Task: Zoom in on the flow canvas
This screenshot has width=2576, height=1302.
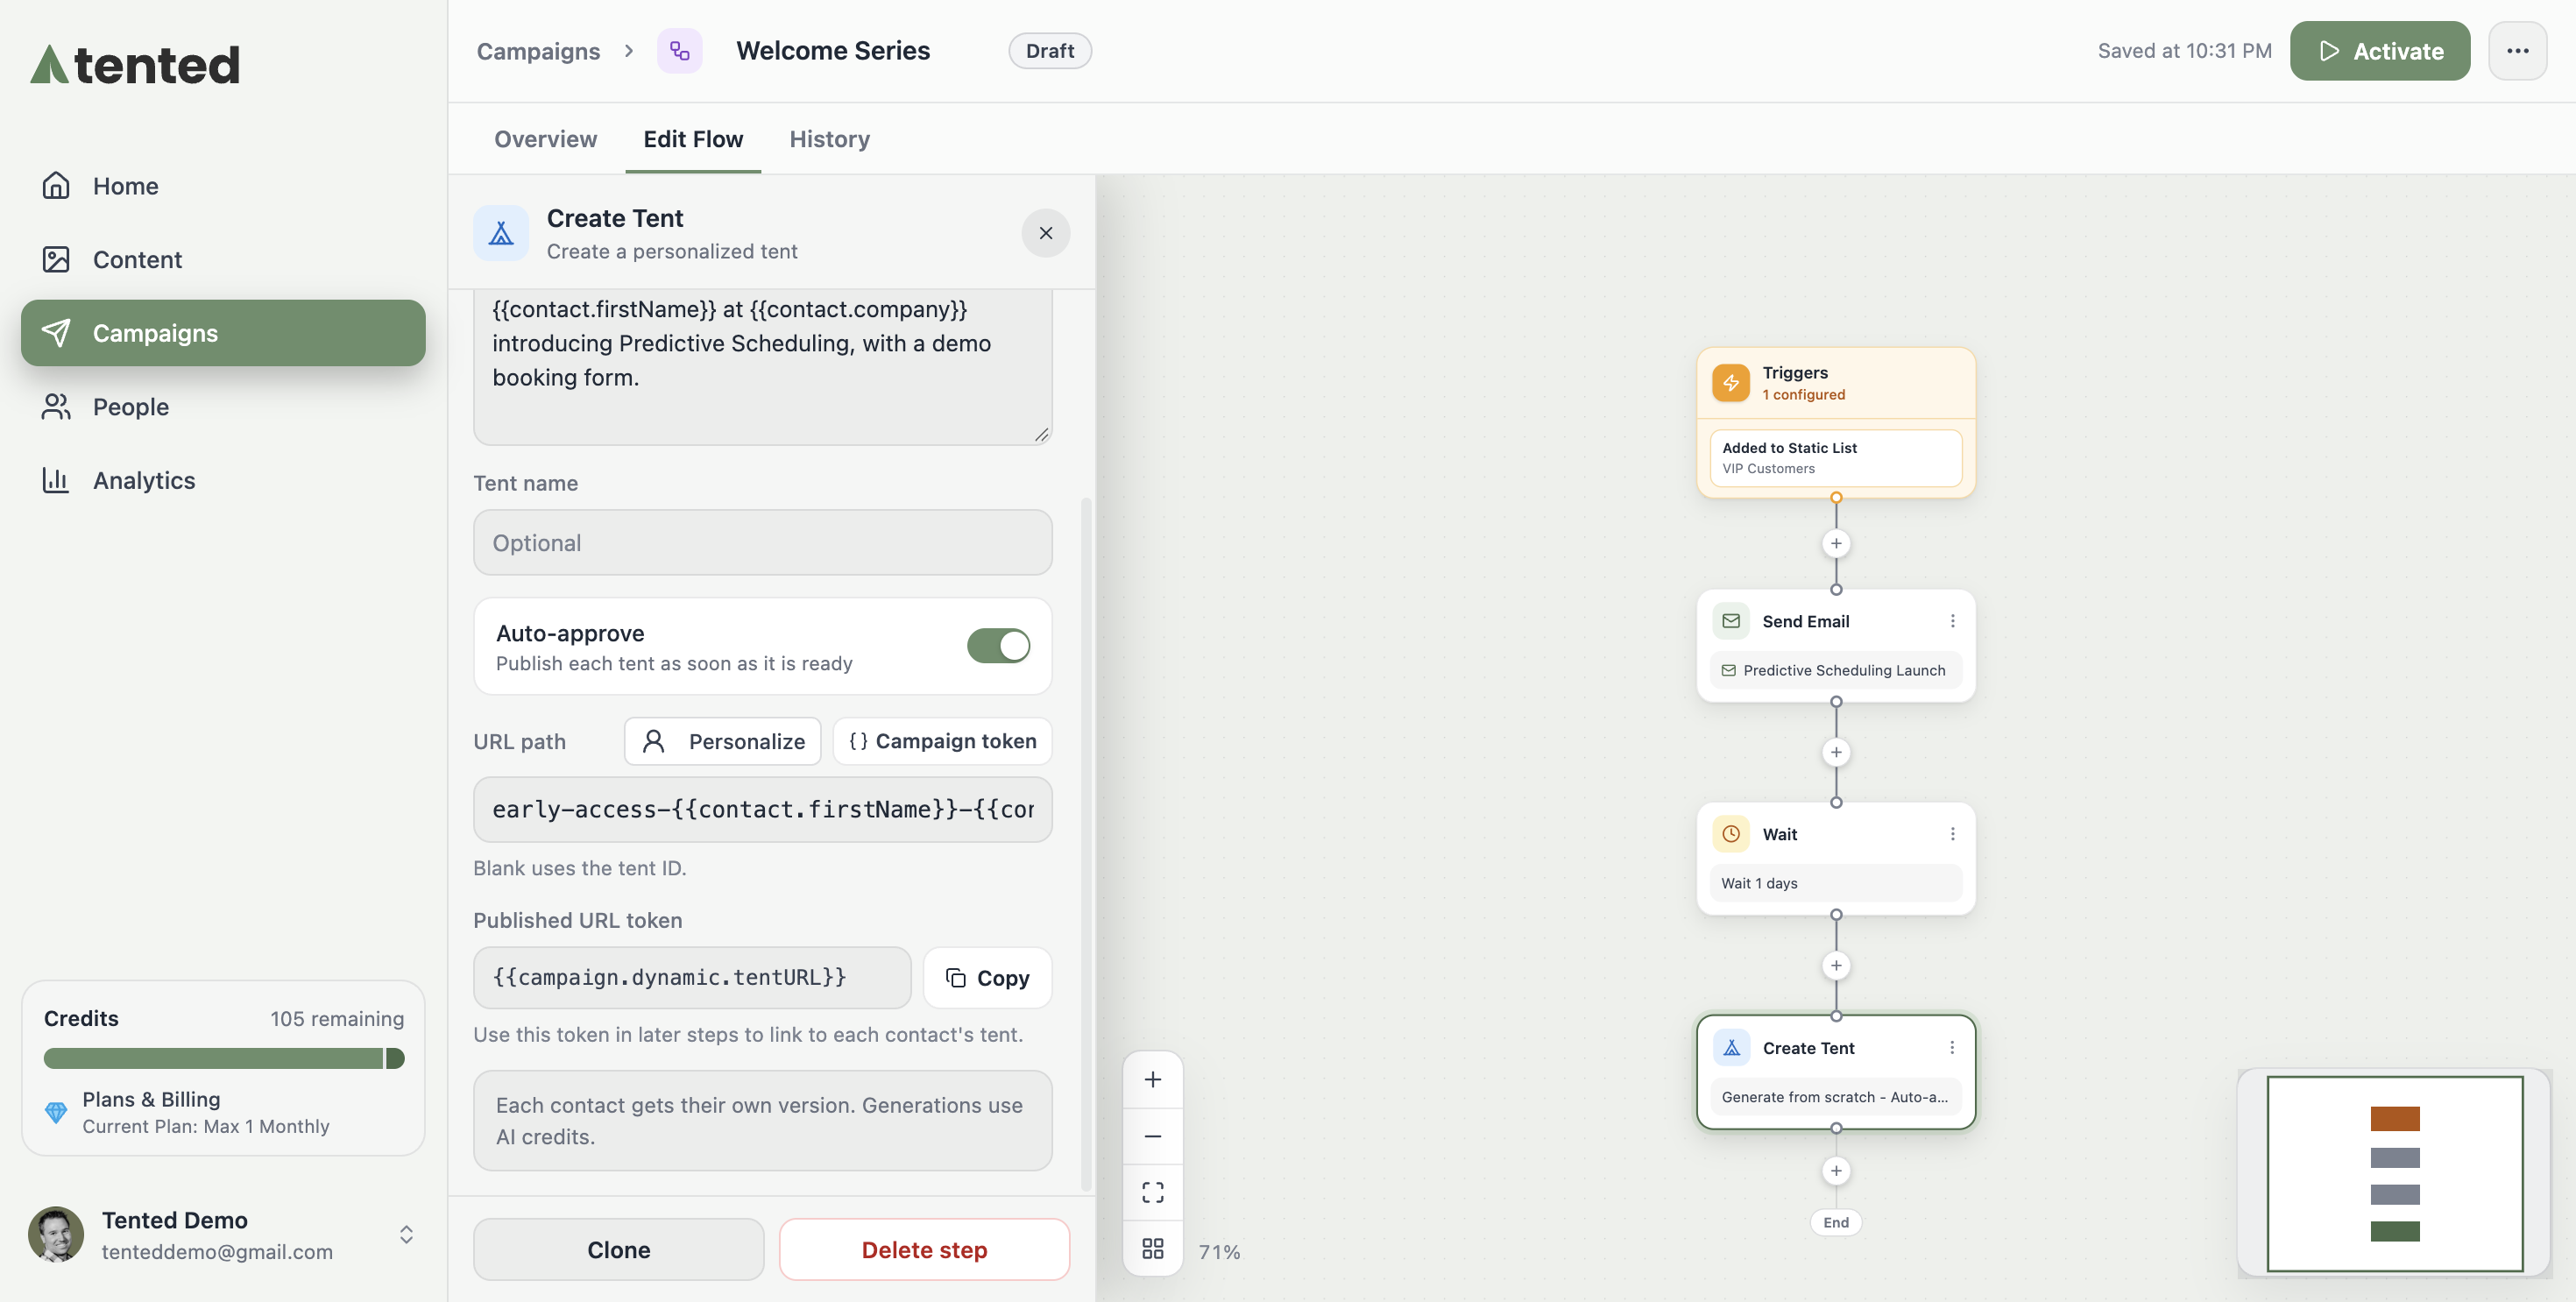Action: tap(1152, 1079)
